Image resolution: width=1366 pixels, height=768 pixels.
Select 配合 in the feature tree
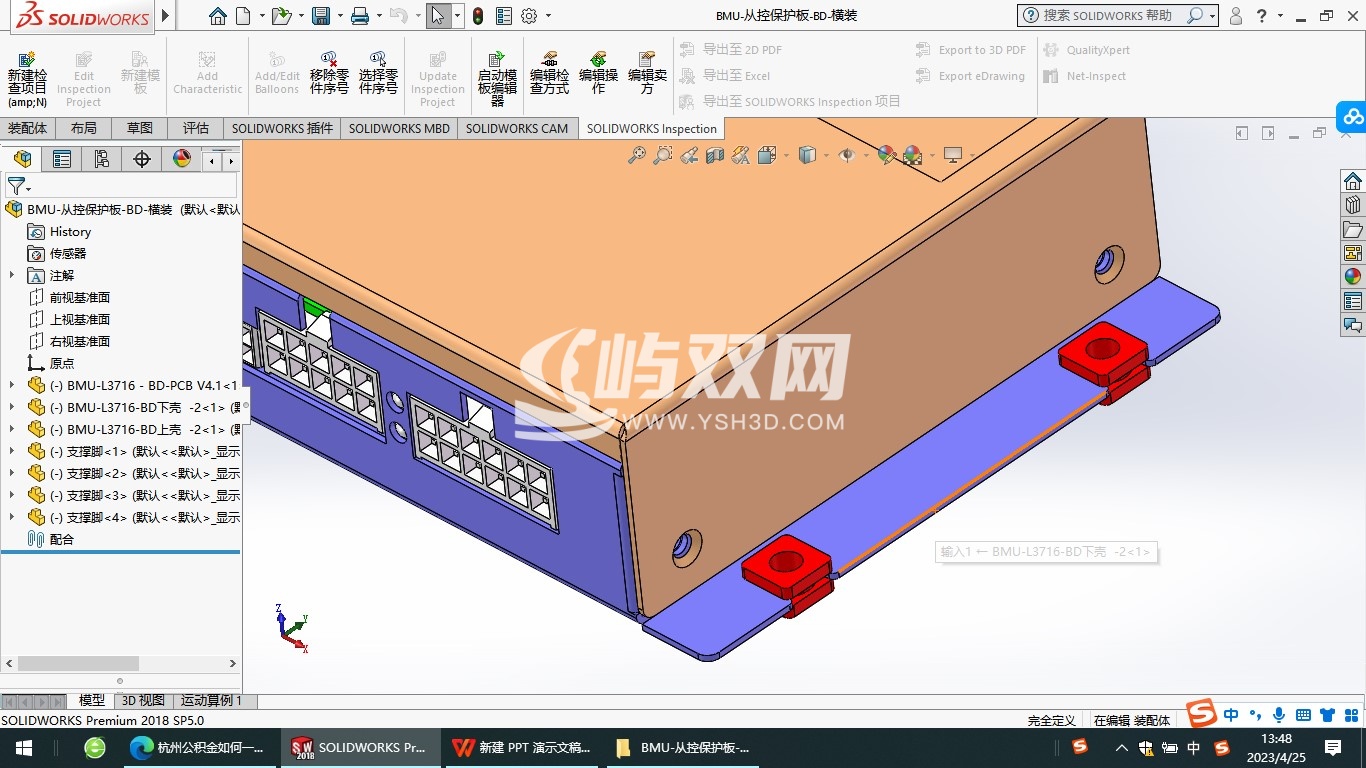62,539
